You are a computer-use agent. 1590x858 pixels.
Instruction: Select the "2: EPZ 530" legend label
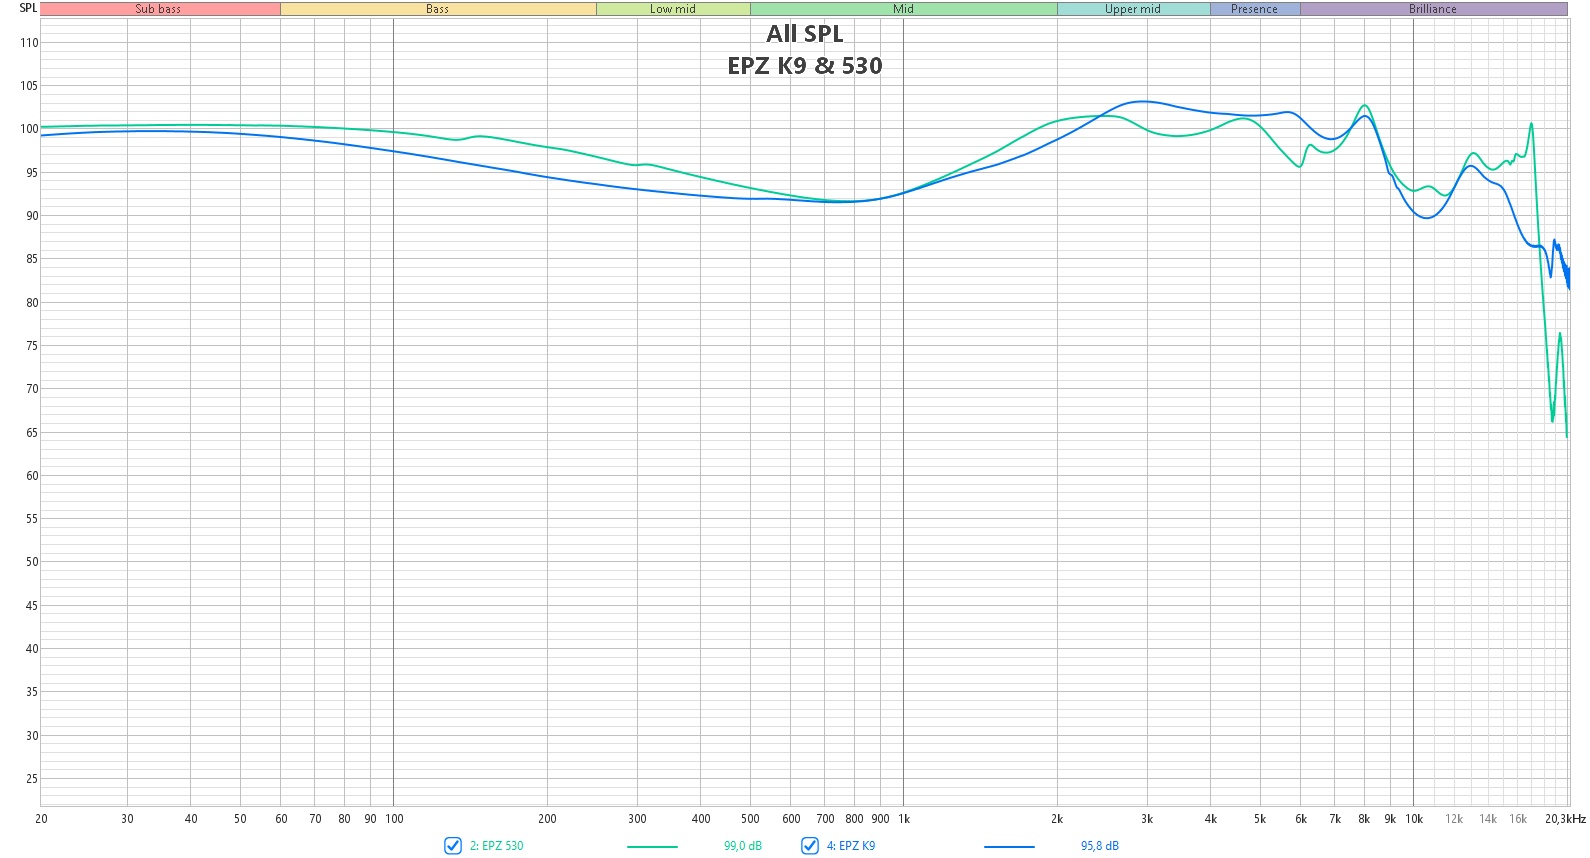(x=497, y=846)
